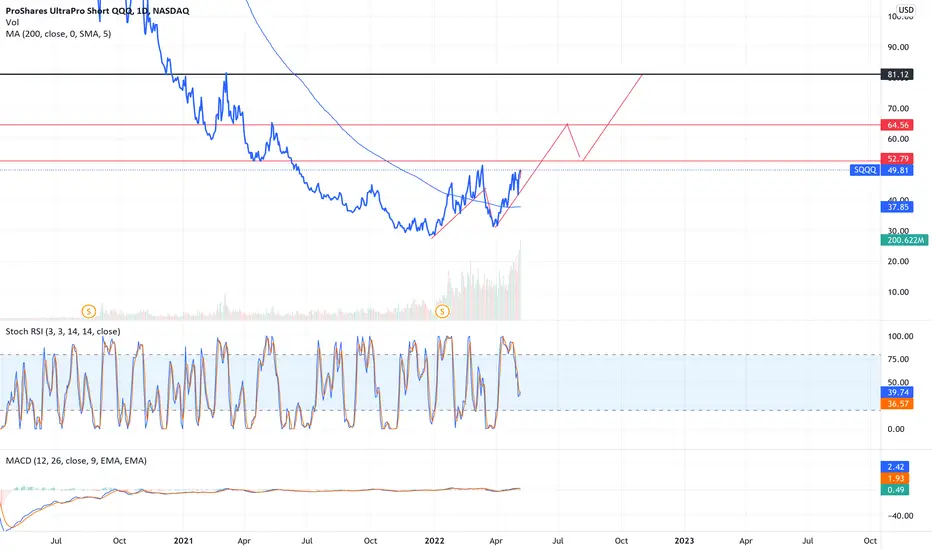This screenshot has width=932, height=550.
Task: Click the 200.622M volume label
Action: pyautogui.click(x=904, y=240)
